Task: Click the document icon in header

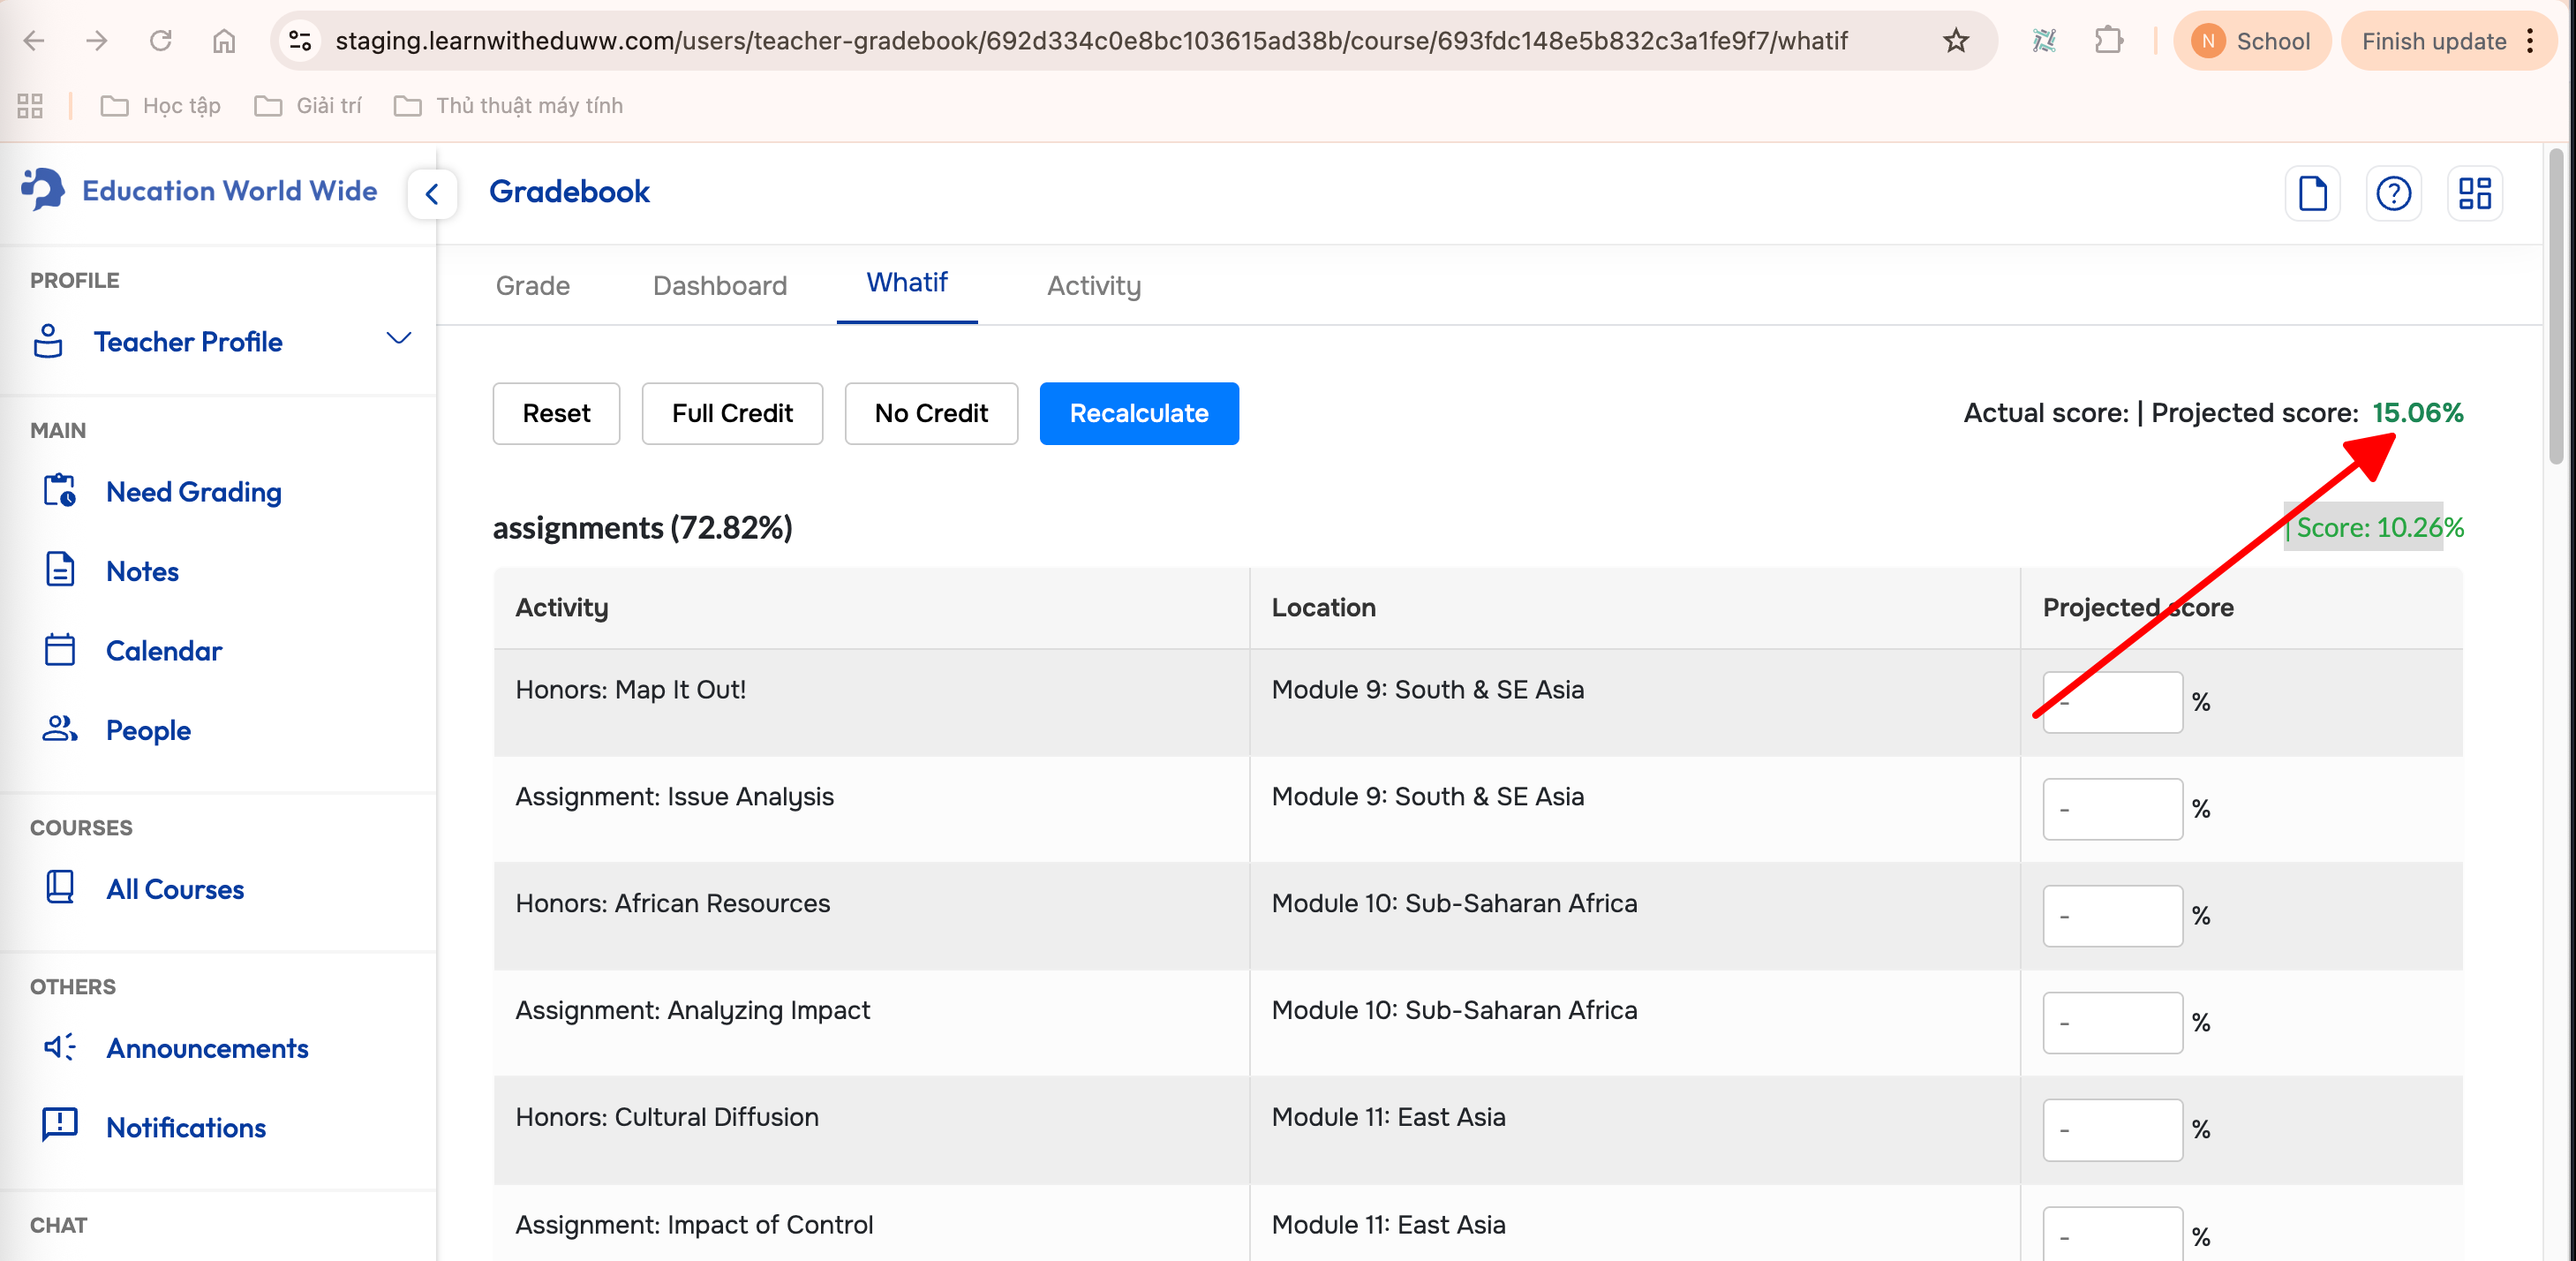Action: coord(2312,193)
